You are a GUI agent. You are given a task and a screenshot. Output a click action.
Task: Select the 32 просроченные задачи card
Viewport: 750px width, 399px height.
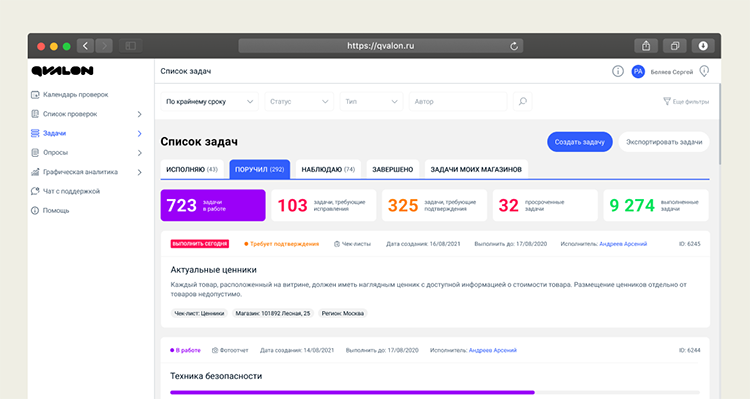[x=545, y=205]
